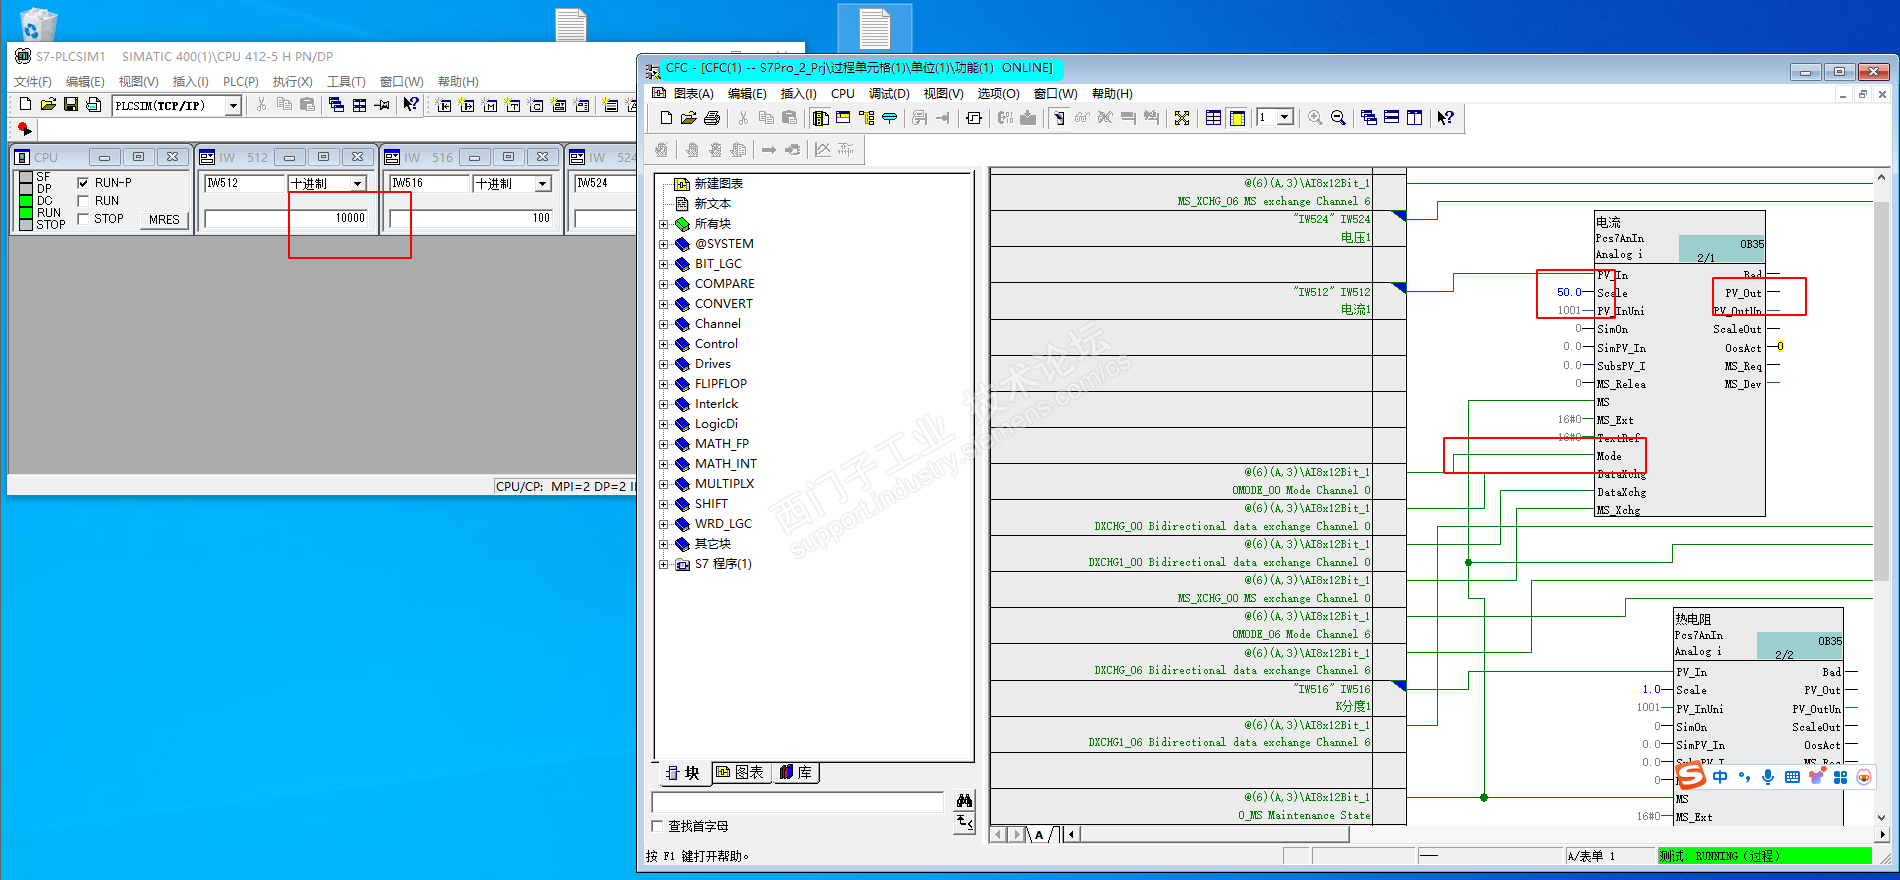Toggle the 查找首字母 checkbox

coord(657,826)
